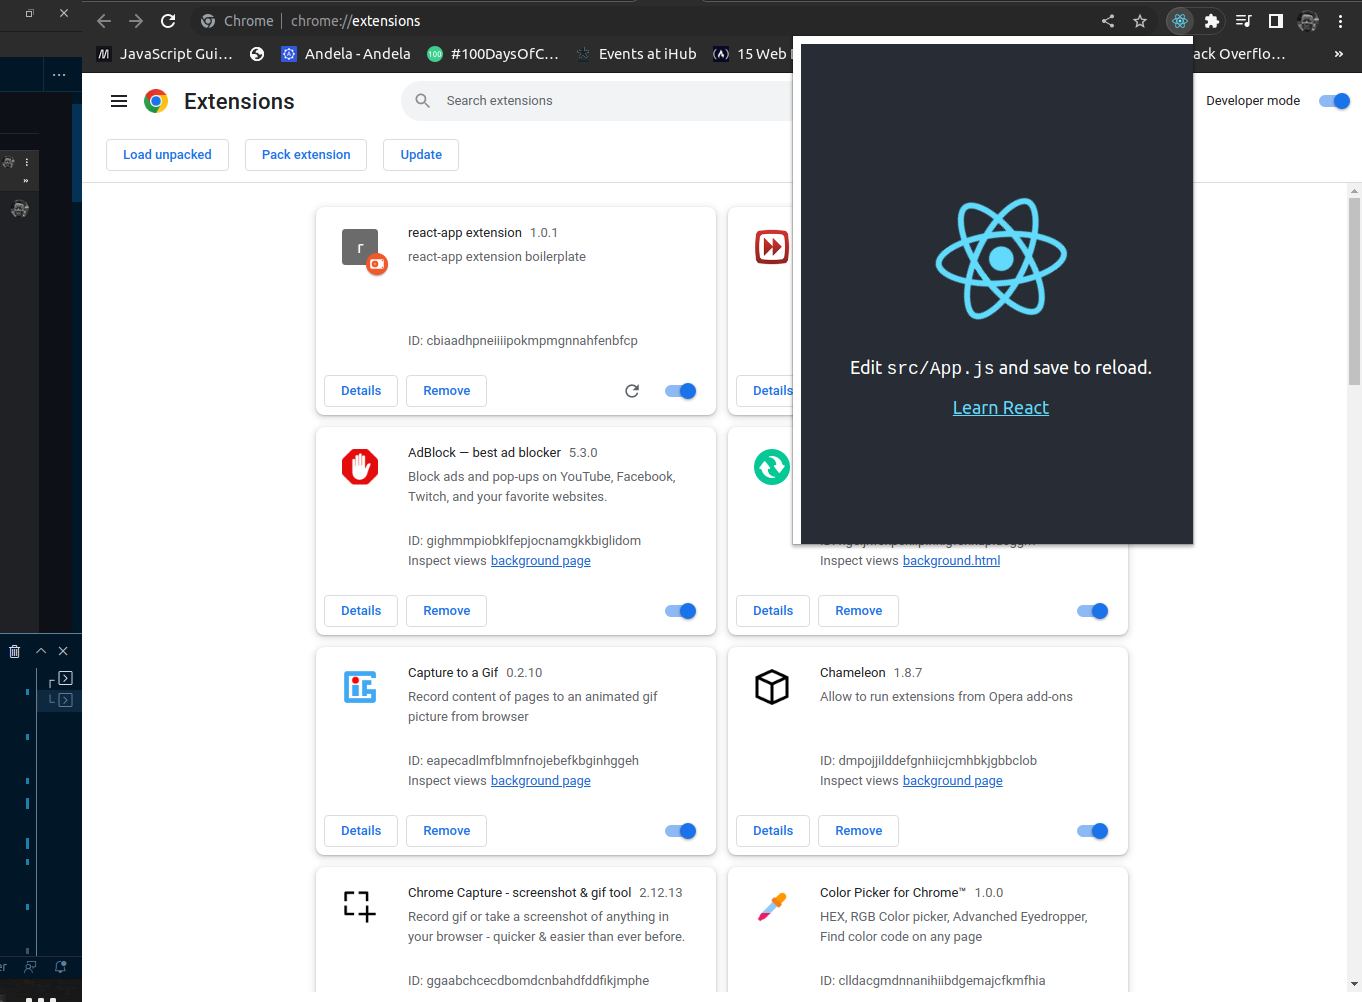Open Details for AdBlock
Image resolution: width=1362 pixels, height=1002 pixels.
tap(361, 611)
